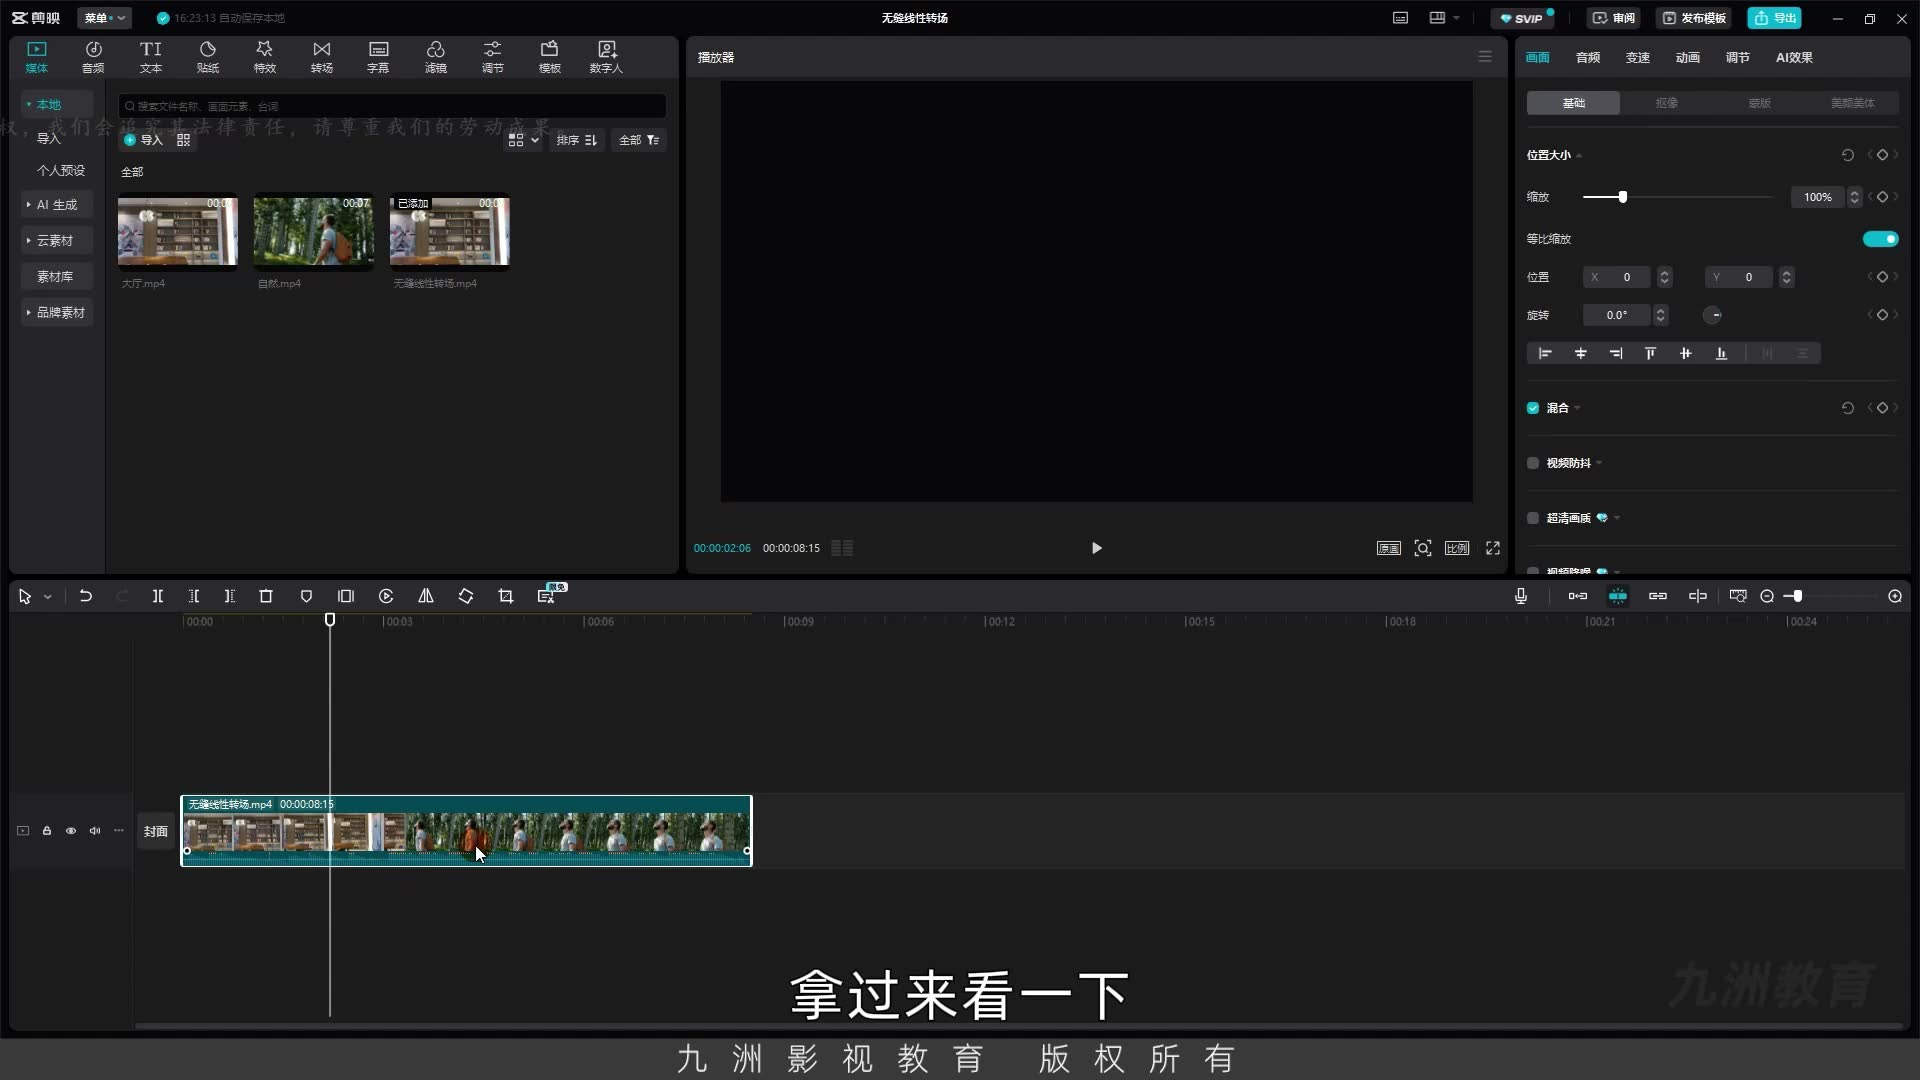Open the 文本 text panel
The image size is (1920, 1080).
(x=151, y=57)
